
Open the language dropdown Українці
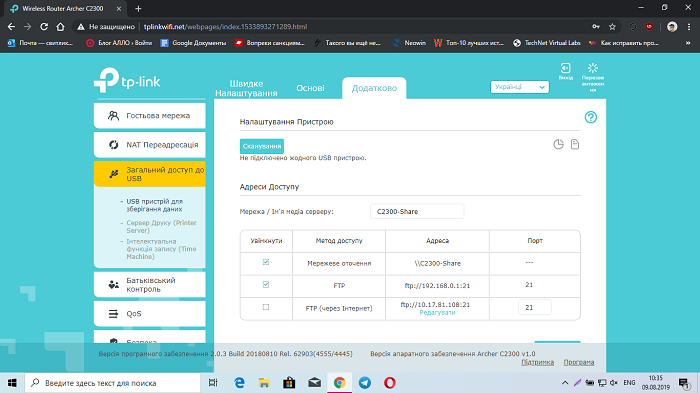point(520,87)
